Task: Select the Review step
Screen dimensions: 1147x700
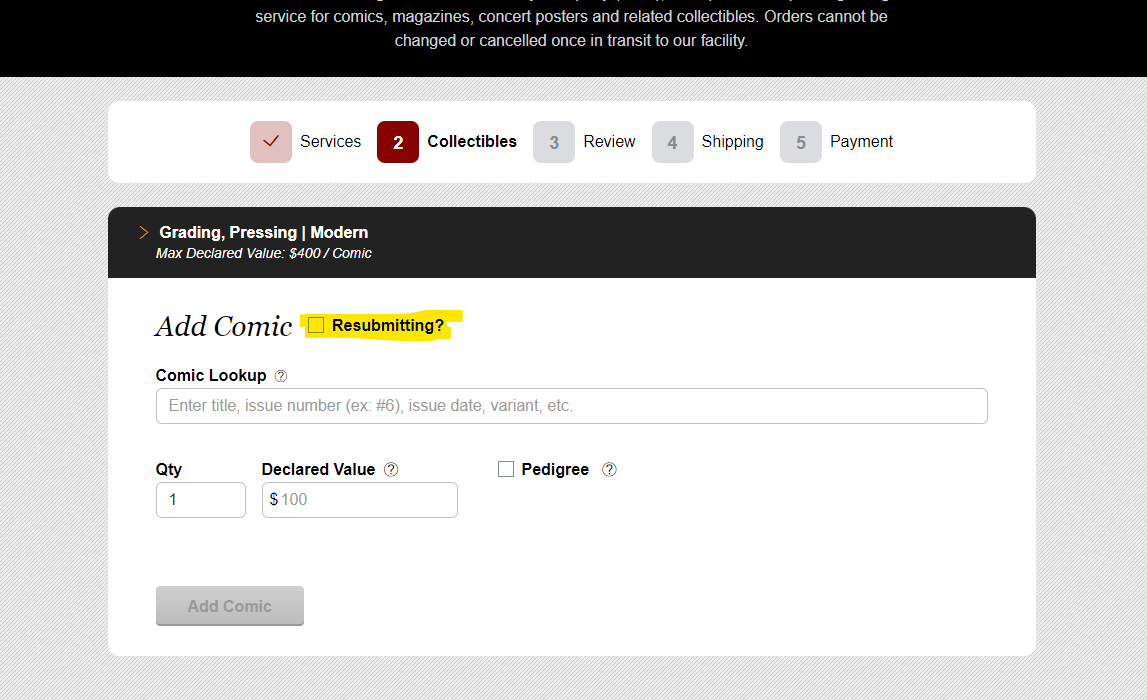Action: click(x=609, y=142)
